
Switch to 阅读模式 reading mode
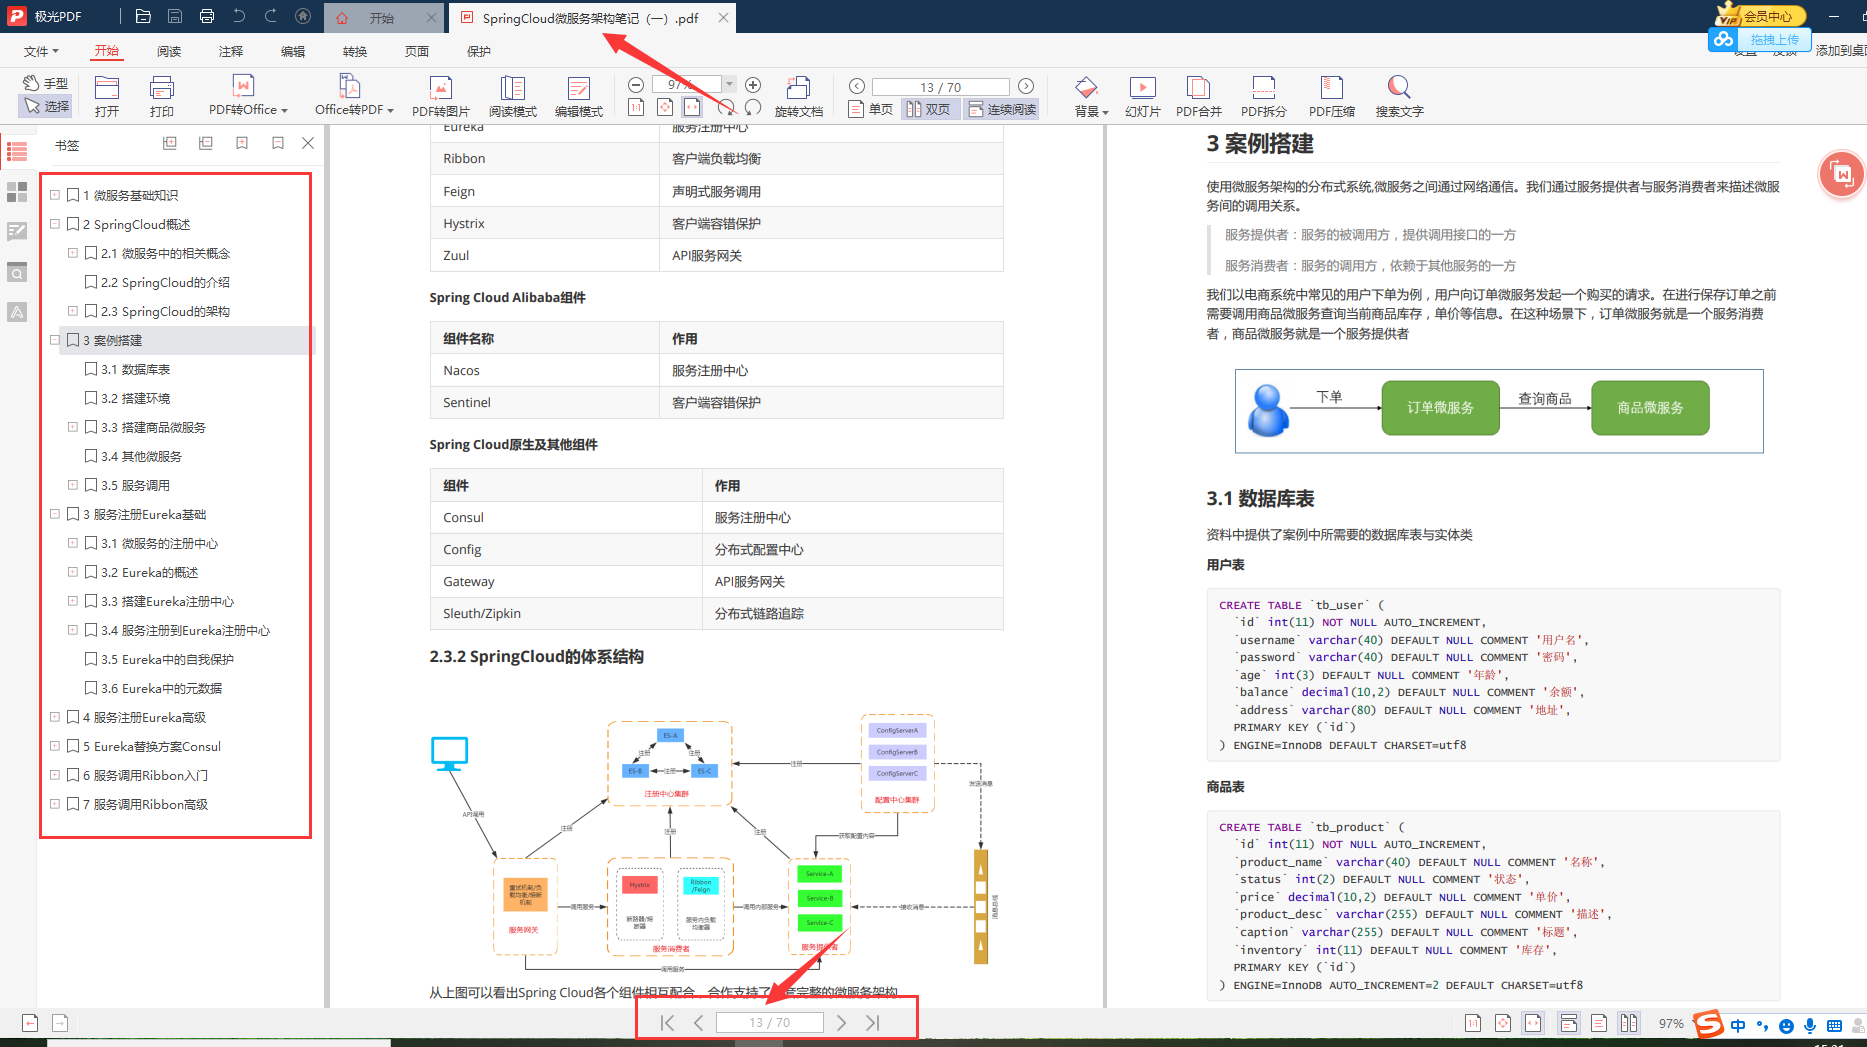[513, 97]
